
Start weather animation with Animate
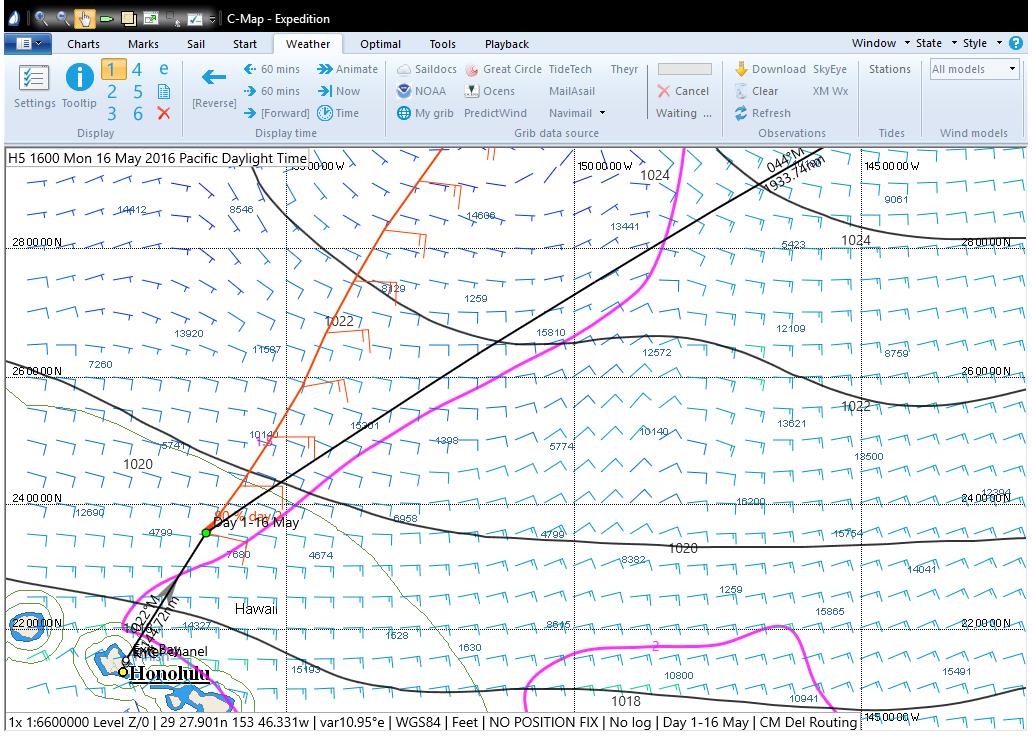(x=348, y=69)
